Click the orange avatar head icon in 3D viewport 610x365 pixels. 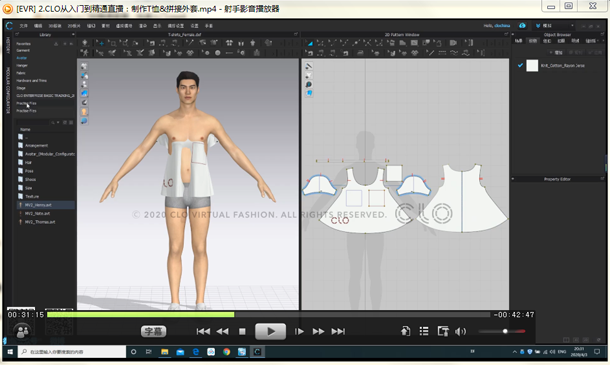click(84, 112)
